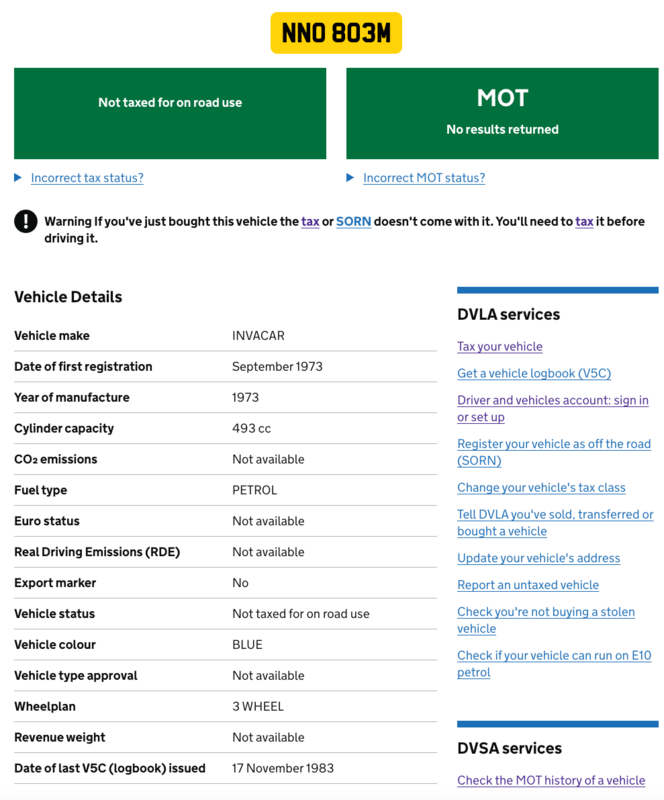The height and width of the screenshot is (800, 664).
Task: Click Report an untaxed vehicle
Action: click(528, 585)
